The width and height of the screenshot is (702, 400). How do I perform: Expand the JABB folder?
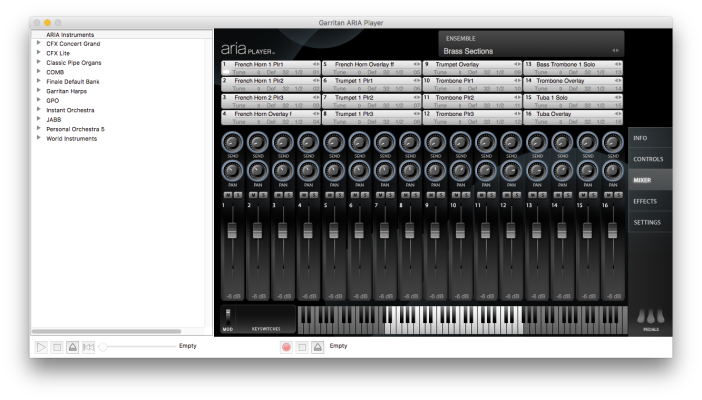39,119
